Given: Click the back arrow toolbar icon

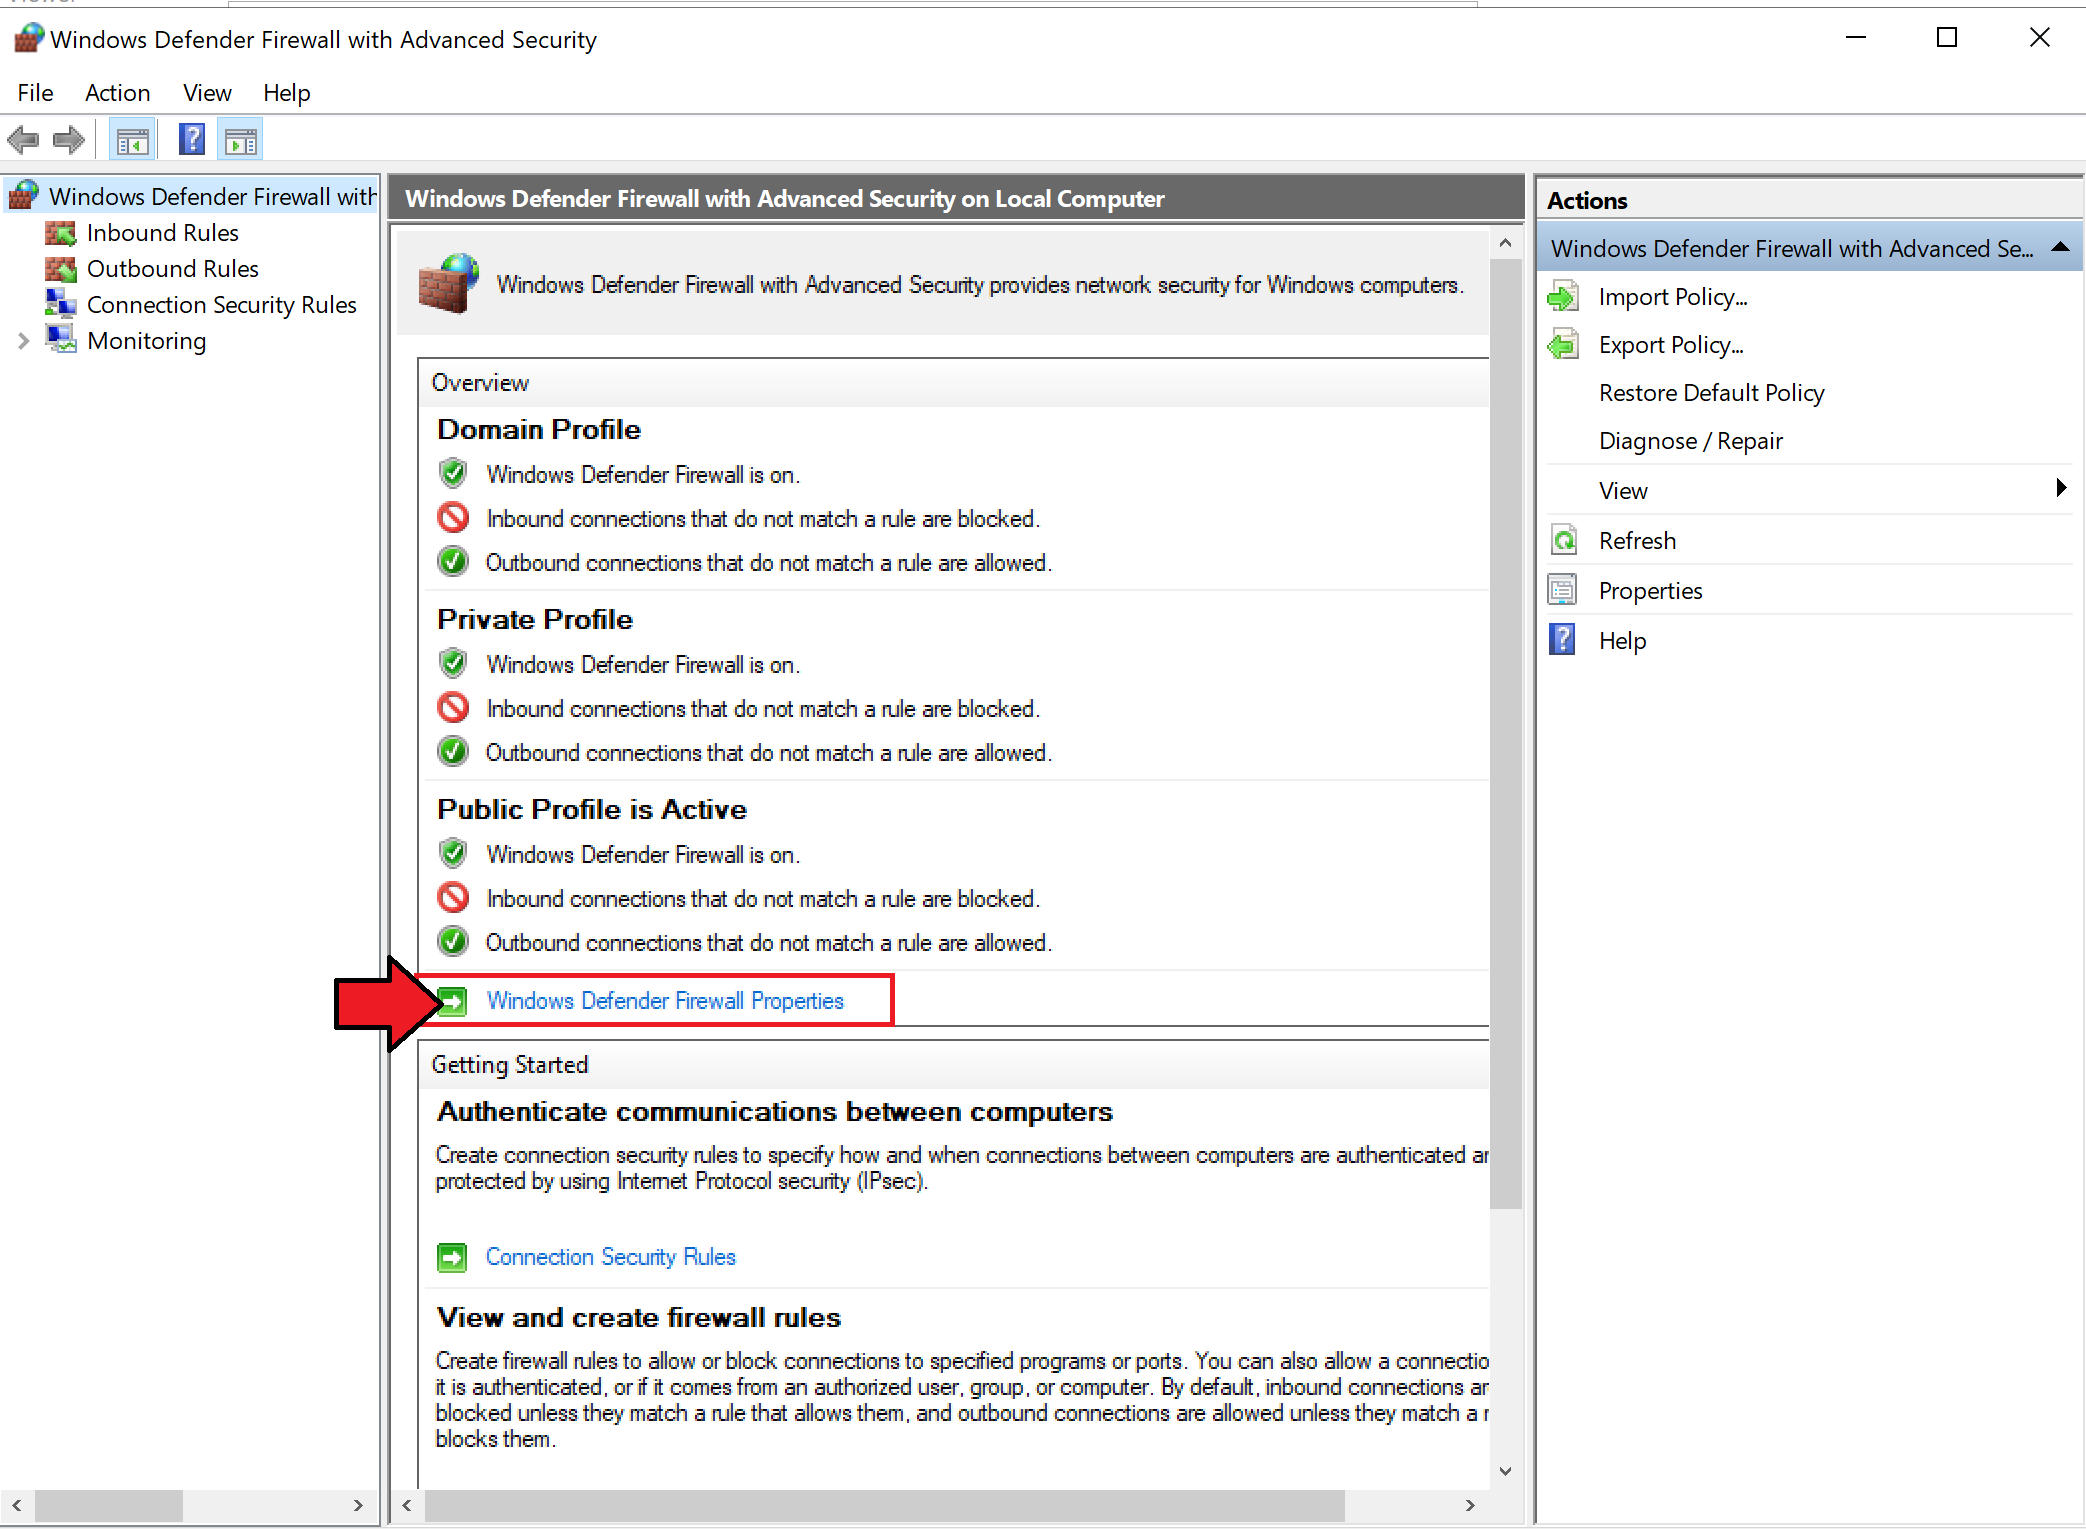Looking at the screenshot, I should coord(23,140).
